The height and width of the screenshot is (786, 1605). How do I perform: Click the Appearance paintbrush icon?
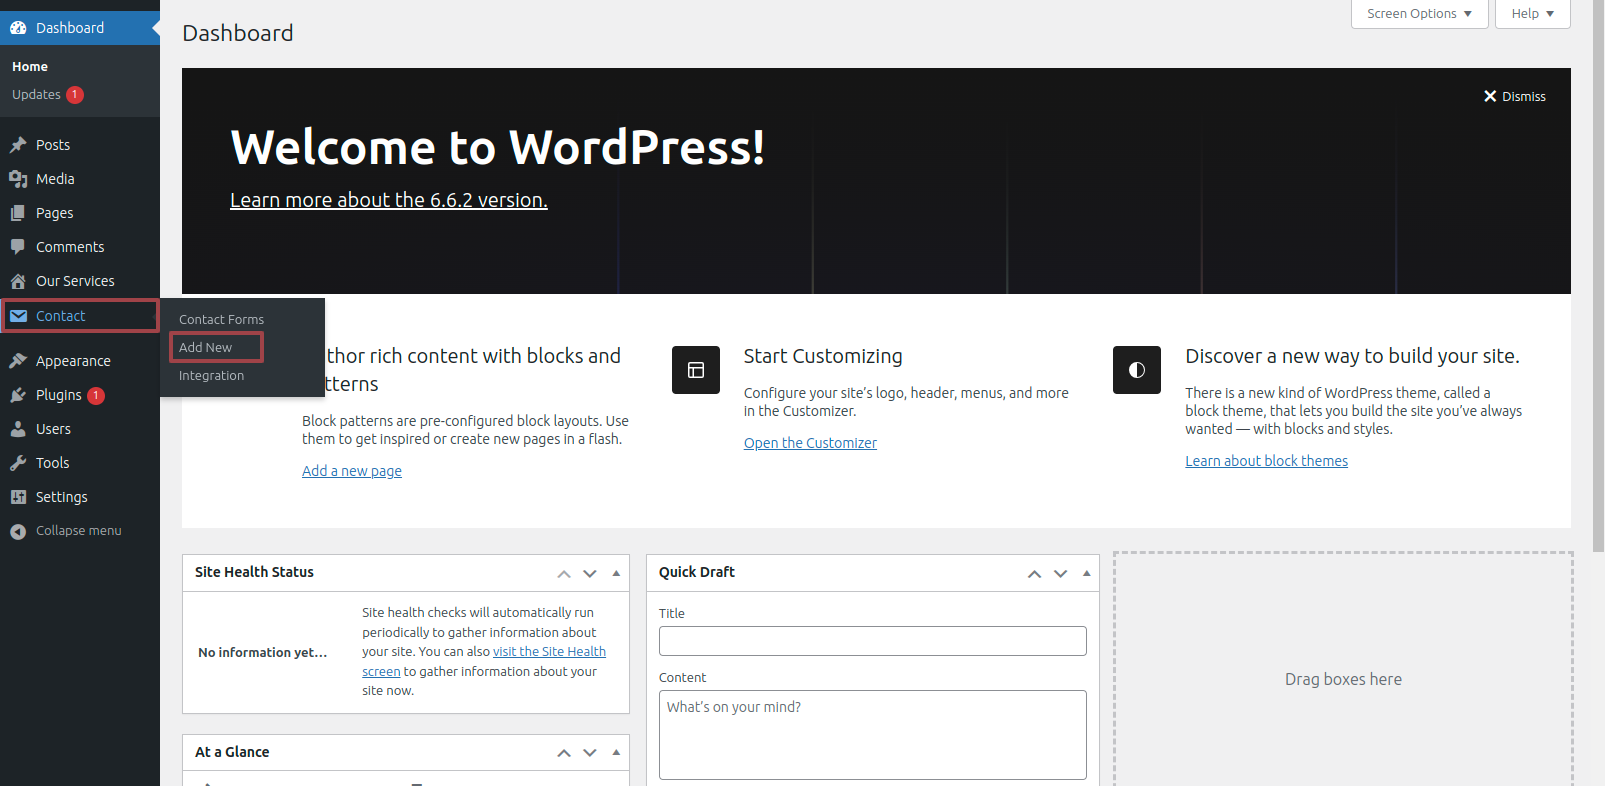(x=18, y=361)
